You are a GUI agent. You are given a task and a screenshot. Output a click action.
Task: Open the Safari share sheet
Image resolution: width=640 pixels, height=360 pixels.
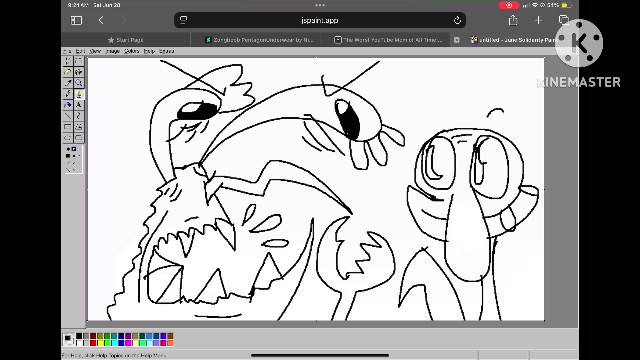(513, 20)
